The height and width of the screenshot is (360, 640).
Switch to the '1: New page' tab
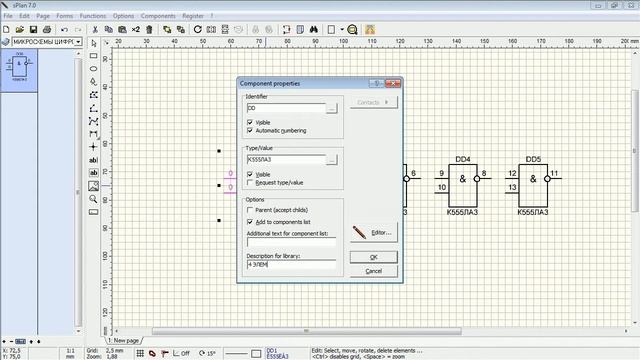[124, 340]
